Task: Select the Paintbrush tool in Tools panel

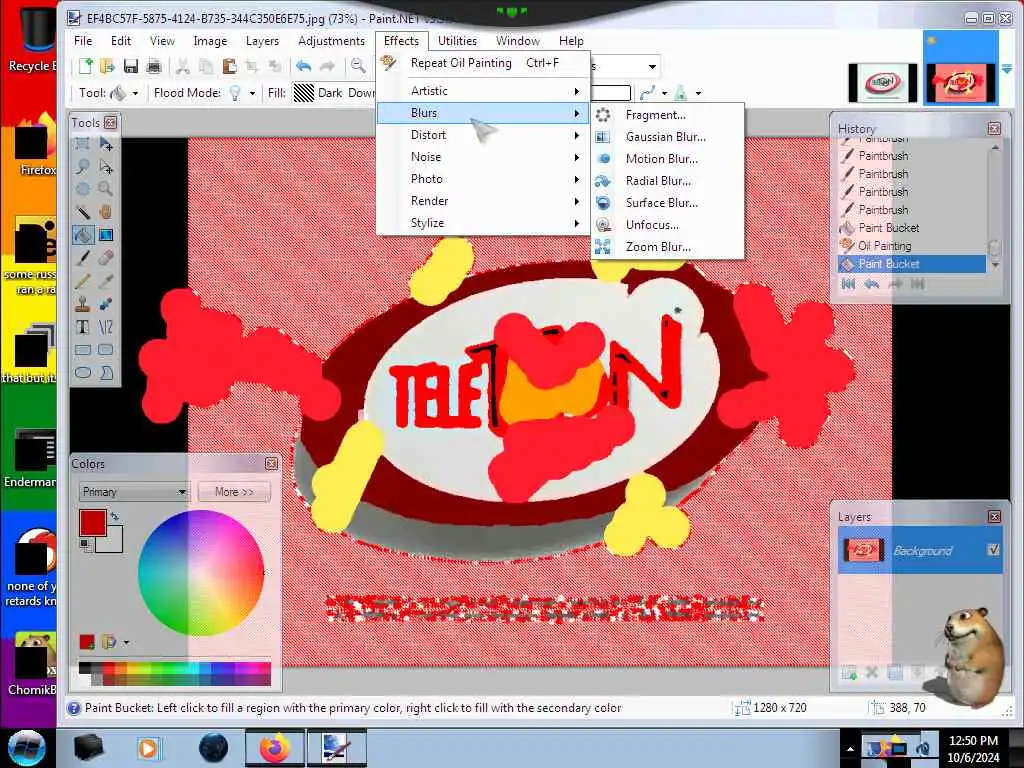Action: pyautogui.click(x=83, y=258)
